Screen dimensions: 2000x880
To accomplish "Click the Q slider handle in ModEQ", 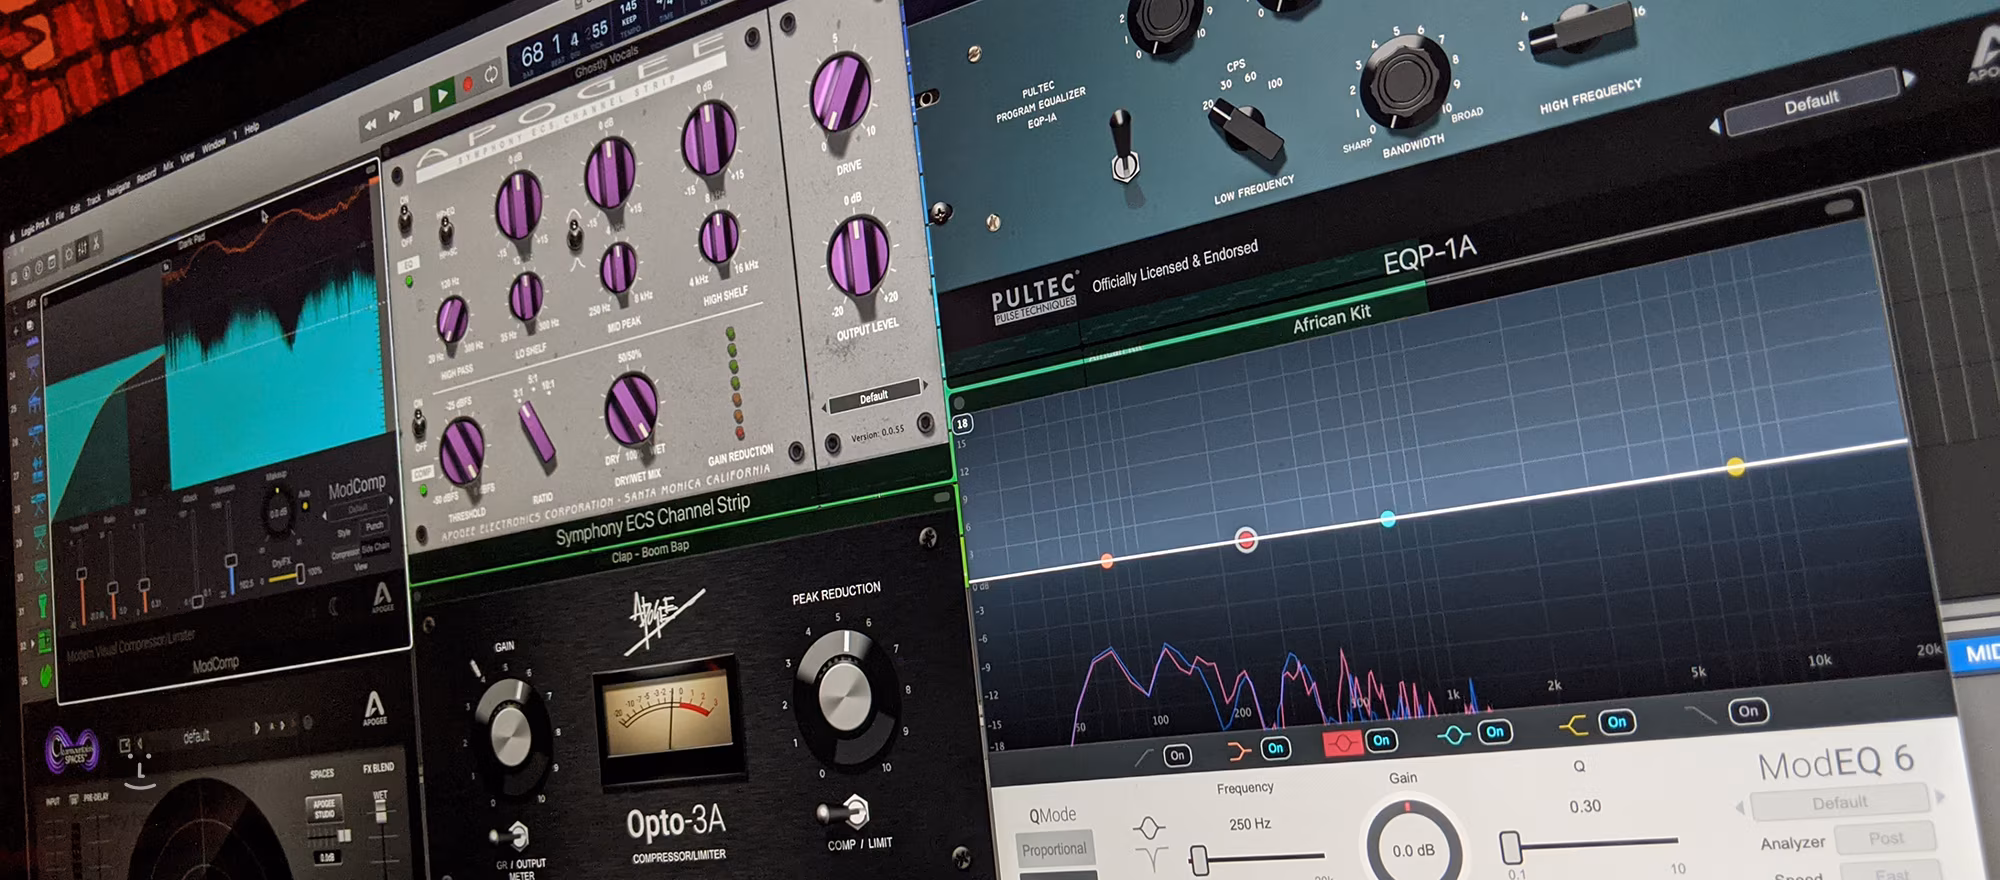I will click(1511, 847).
